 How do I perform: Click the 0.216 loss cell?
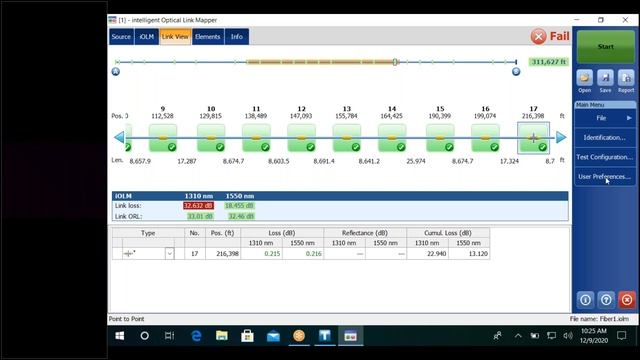[303, 254]
